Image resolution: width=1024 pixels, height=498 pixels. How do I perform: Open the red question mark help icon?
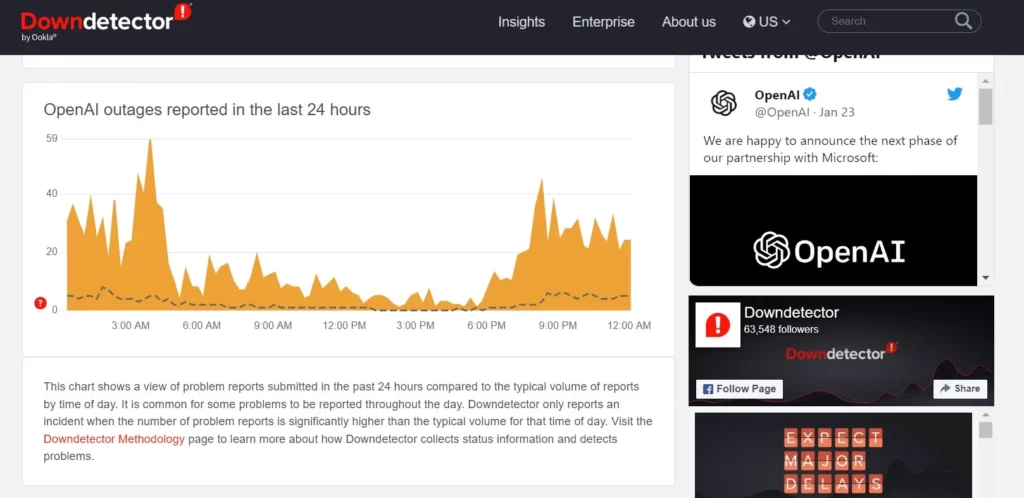point(40,303)
